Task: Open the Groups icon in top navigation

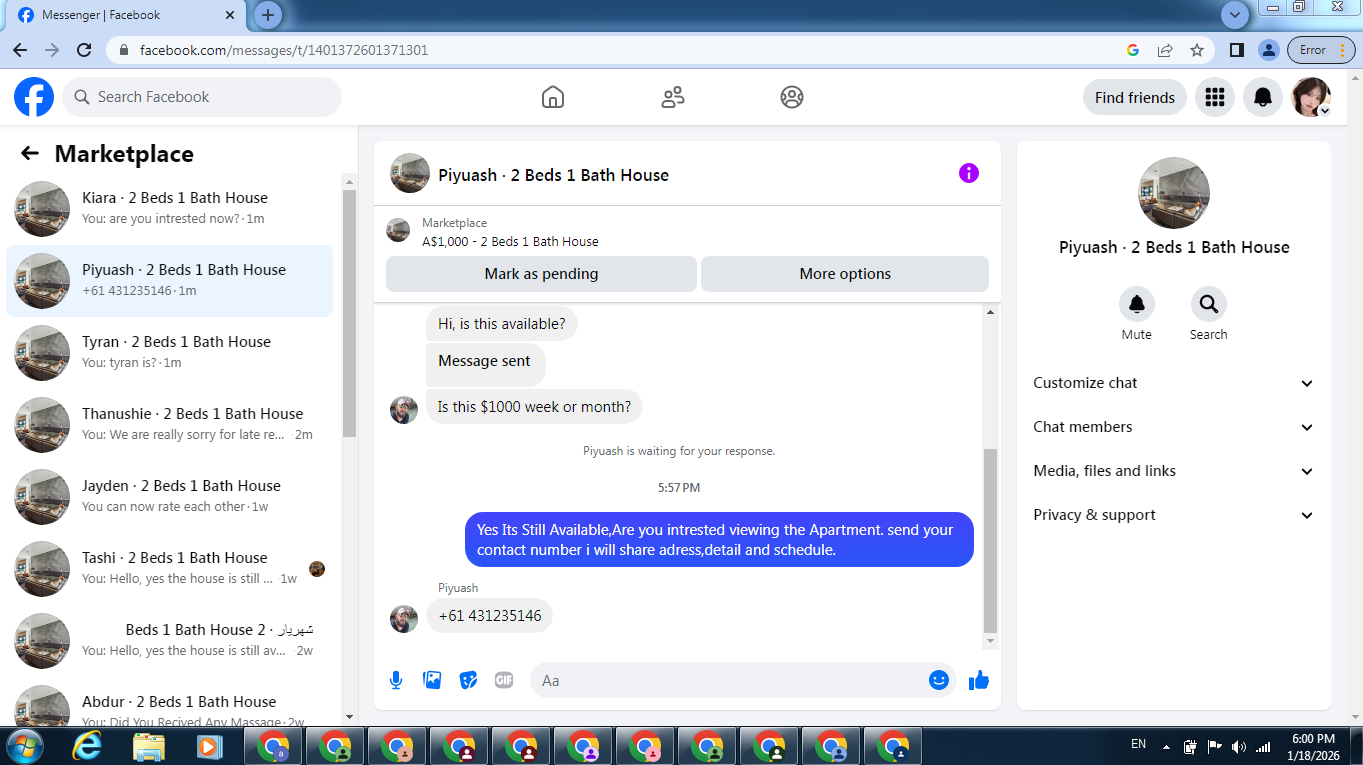Action: 792,97
